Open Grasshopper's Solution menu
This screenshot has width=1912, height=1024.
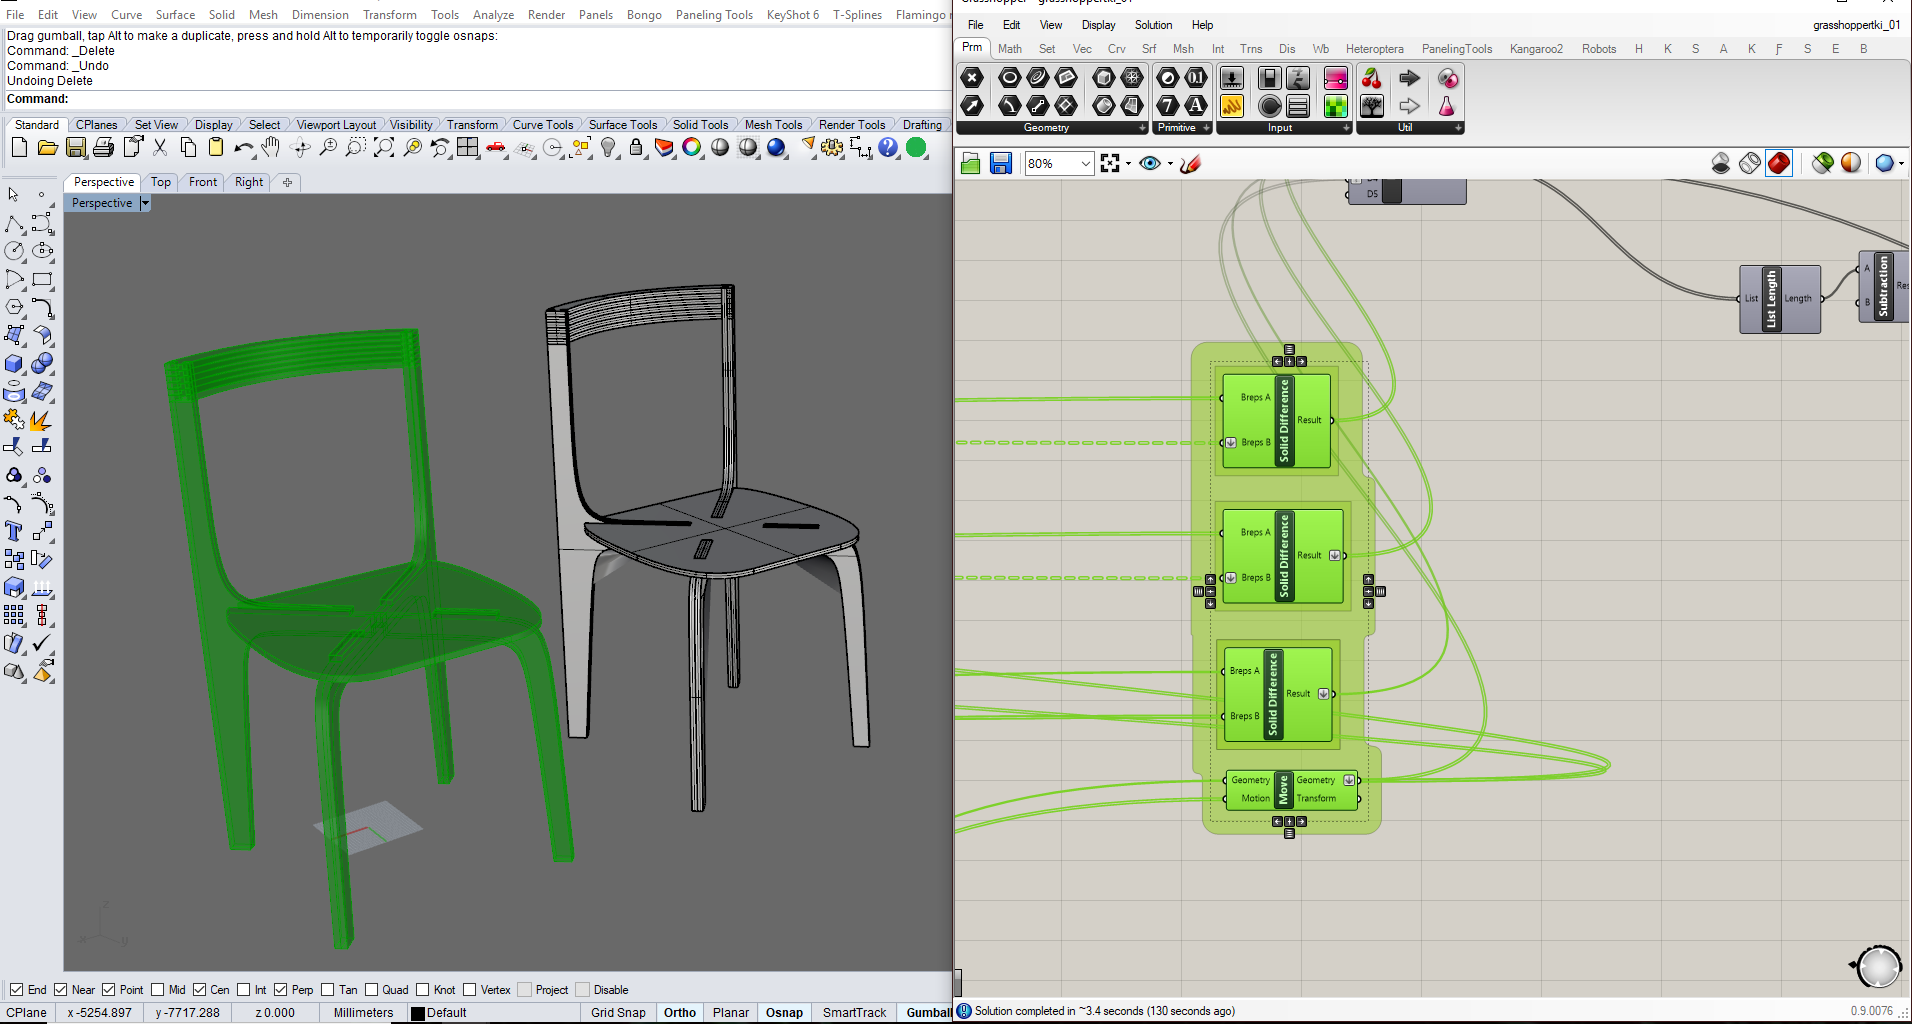coord(1153,25)
